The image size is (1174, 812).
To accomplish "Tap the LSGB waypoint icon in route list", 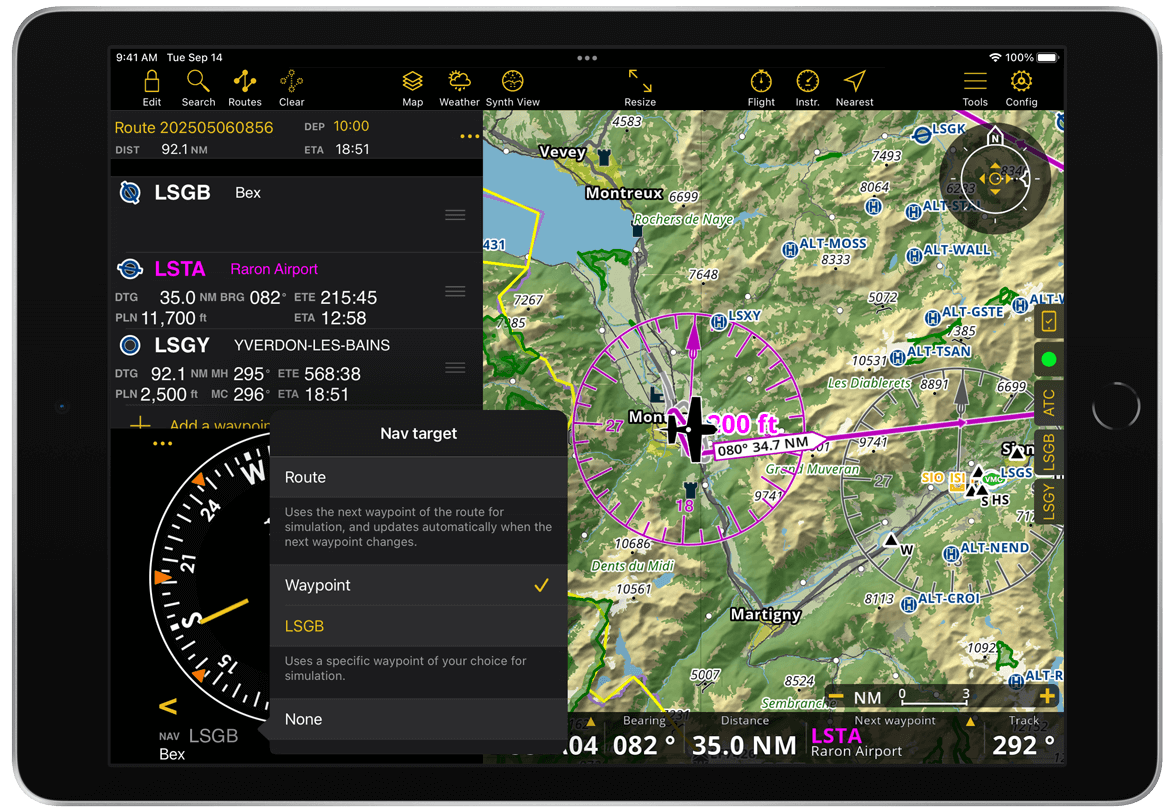I will [130, 192].
